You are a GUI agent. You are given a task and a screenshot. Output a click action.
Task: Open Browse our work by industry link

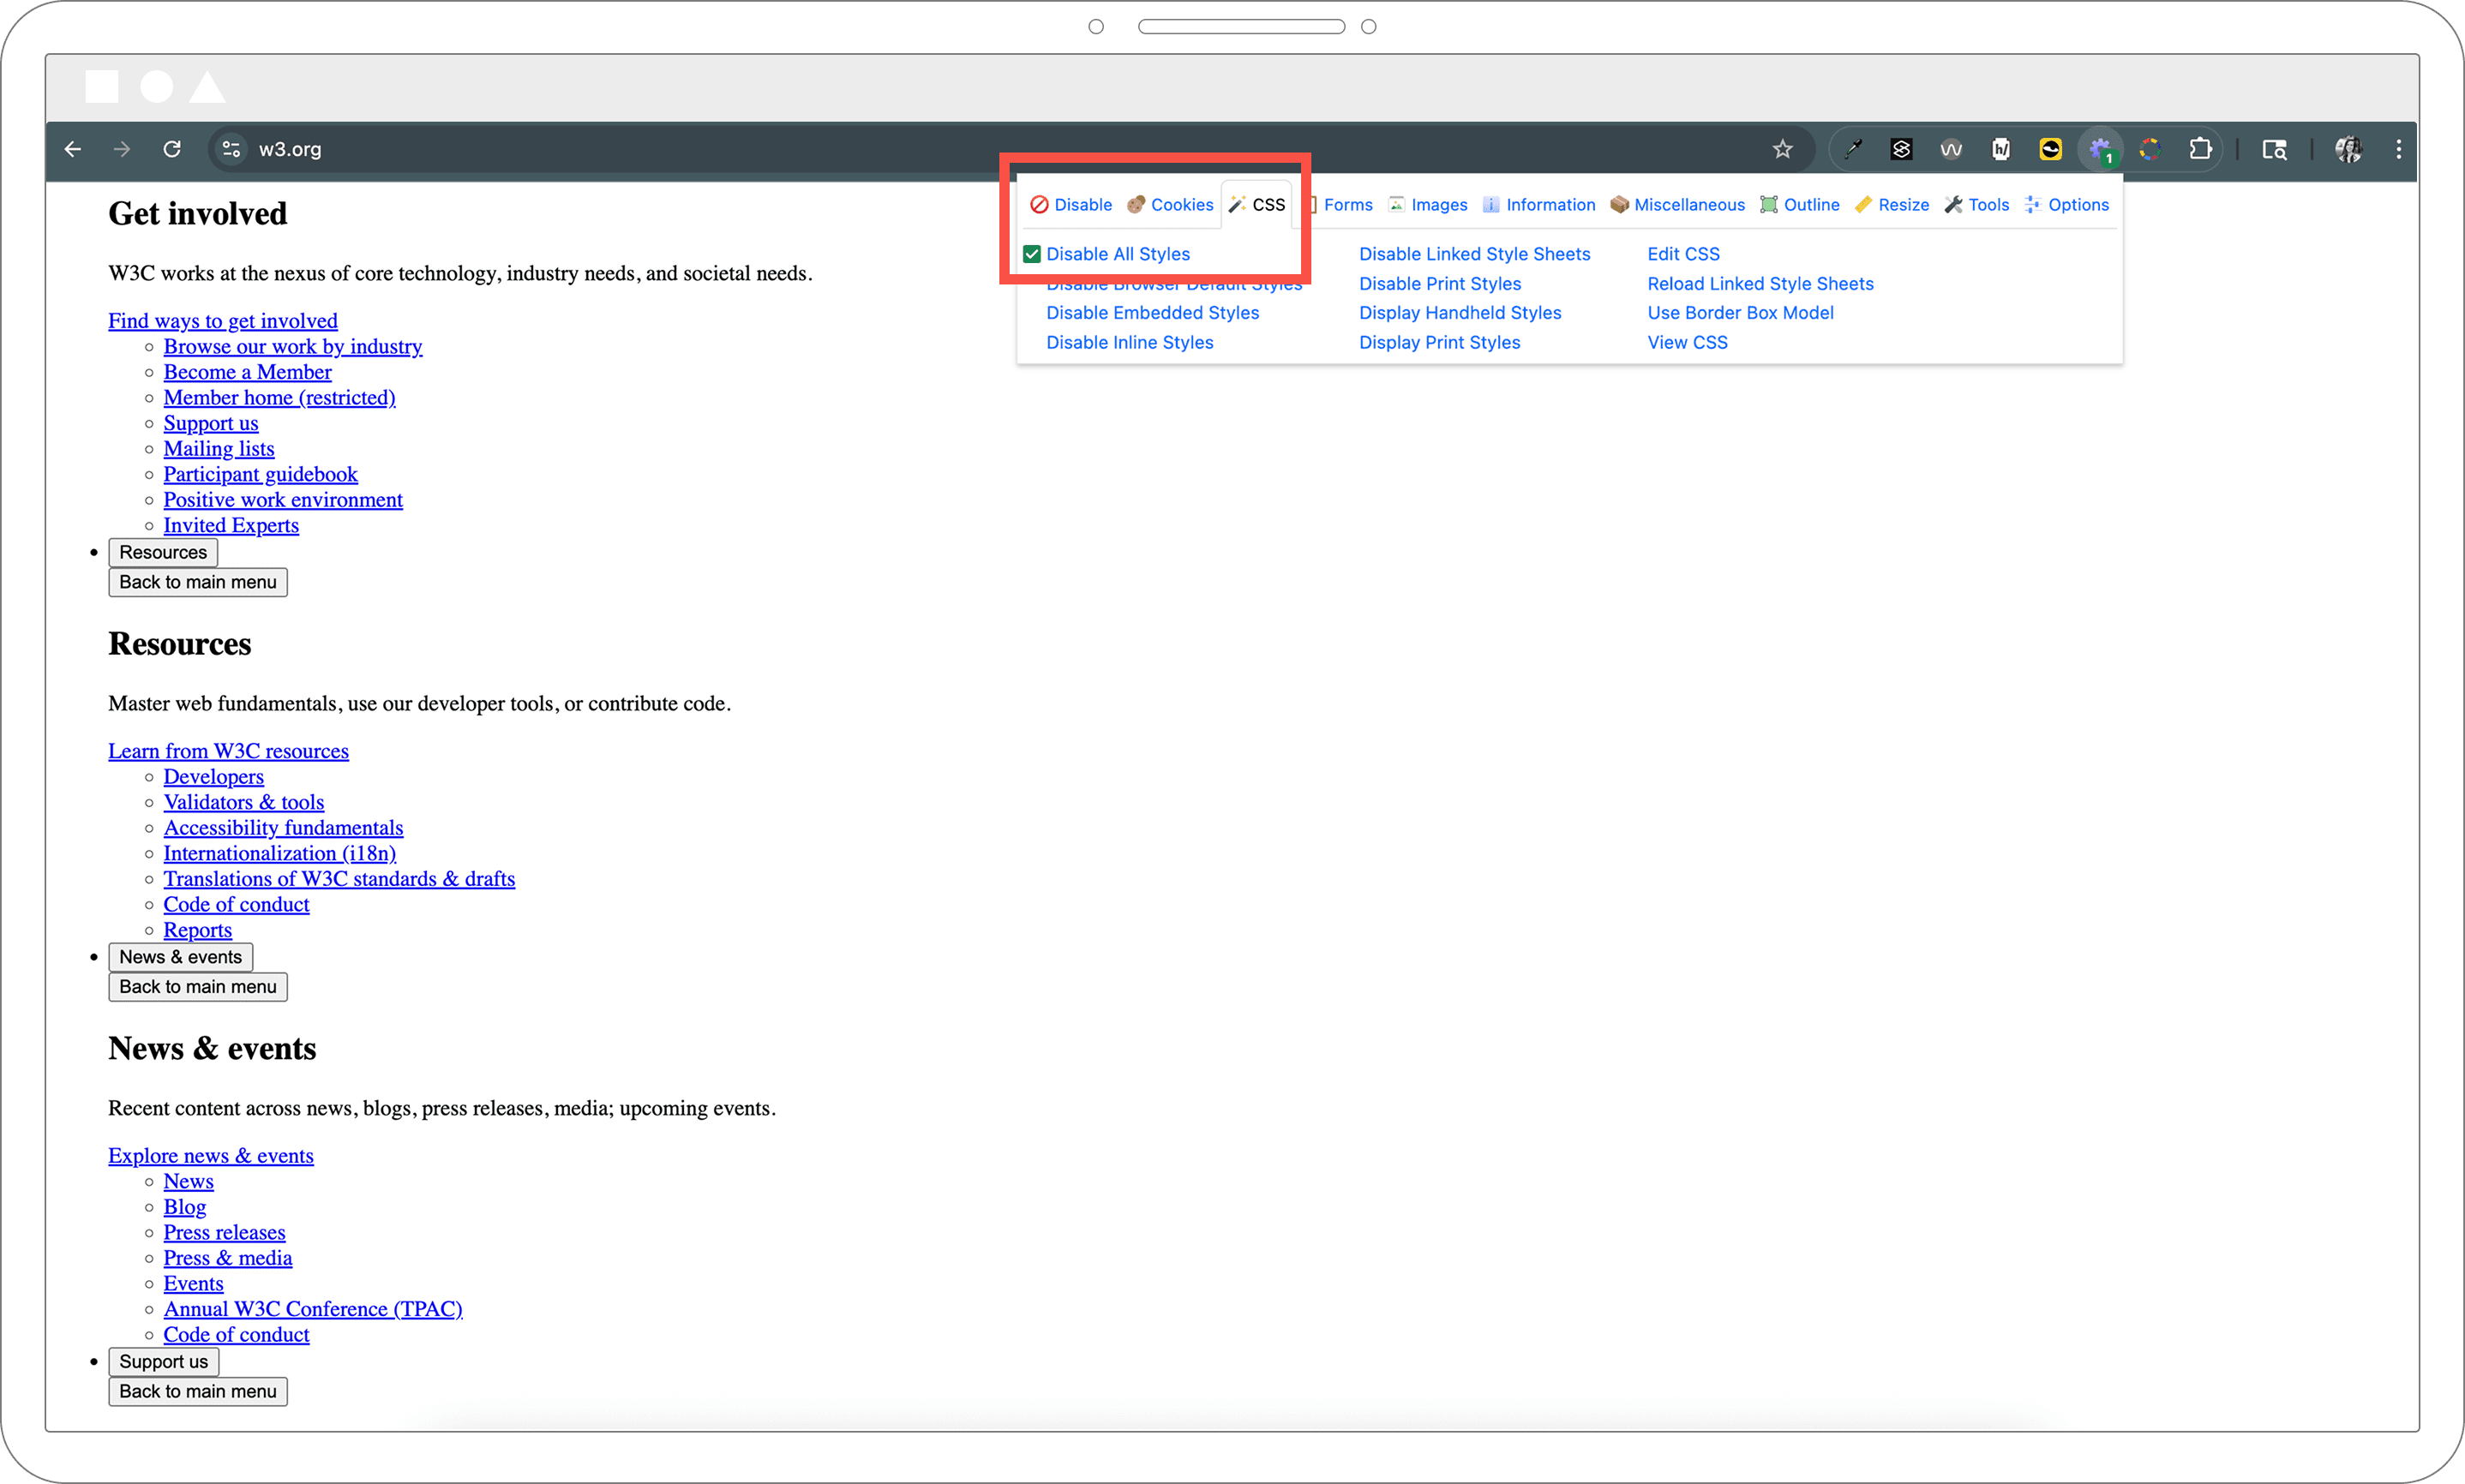(x=293, y=347)
